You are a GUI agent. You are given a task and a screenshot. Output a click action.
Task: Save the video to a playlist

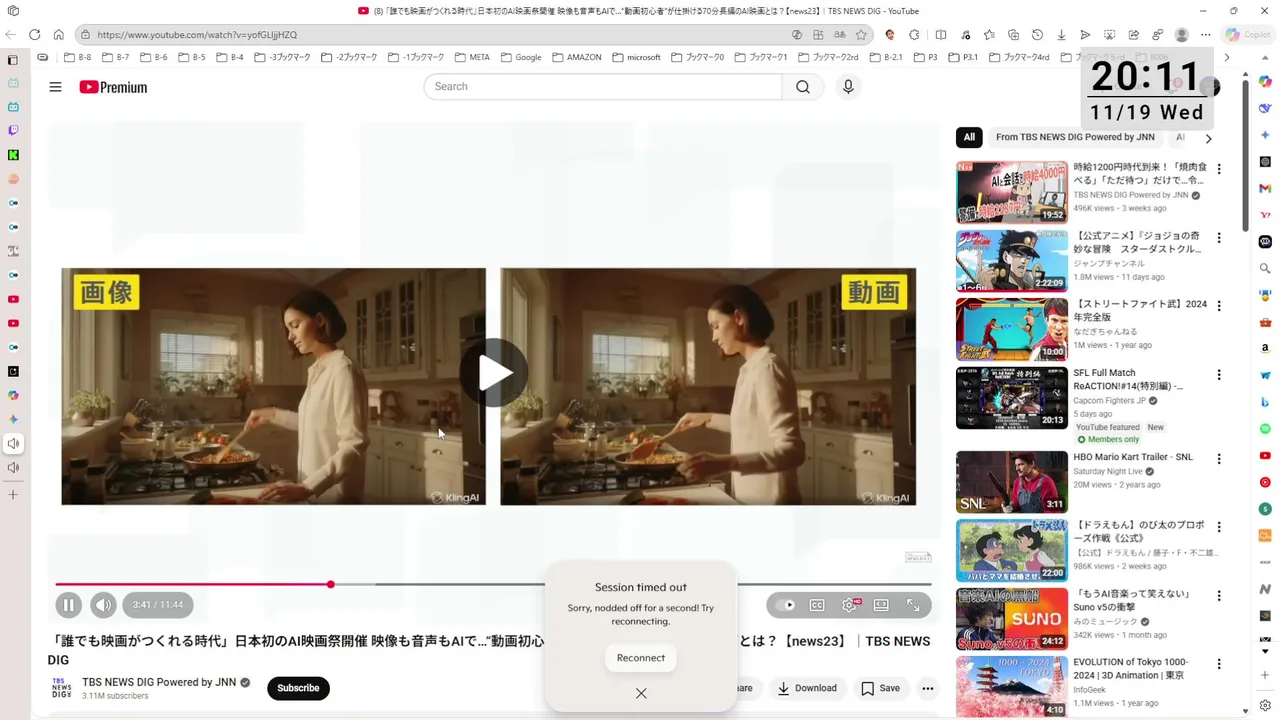point(881,688)
